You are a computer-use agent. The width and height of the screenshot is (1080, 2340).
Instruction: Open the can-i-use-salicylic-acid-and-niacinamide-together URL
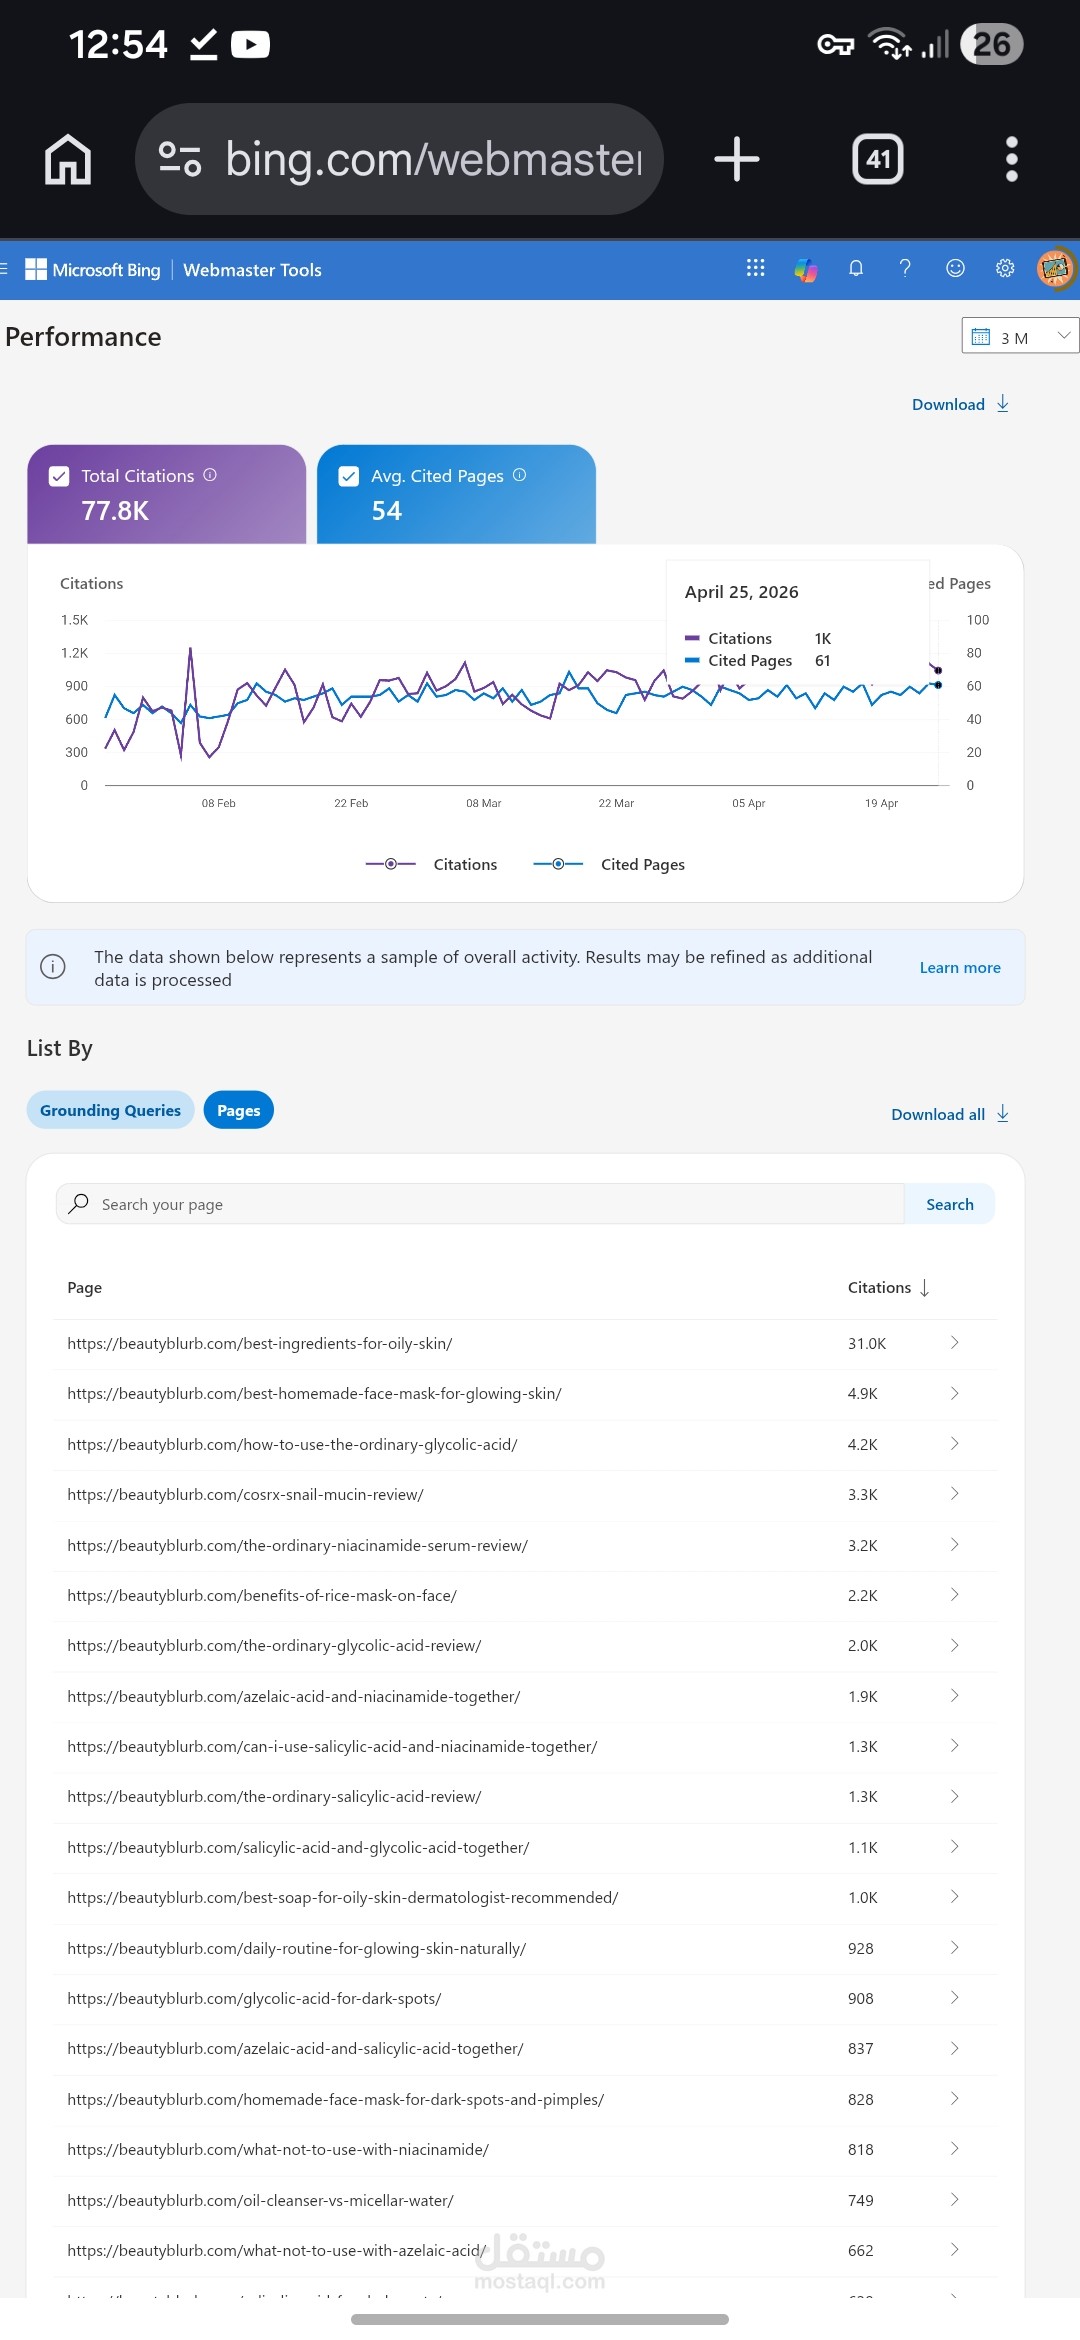point(332,1746)
